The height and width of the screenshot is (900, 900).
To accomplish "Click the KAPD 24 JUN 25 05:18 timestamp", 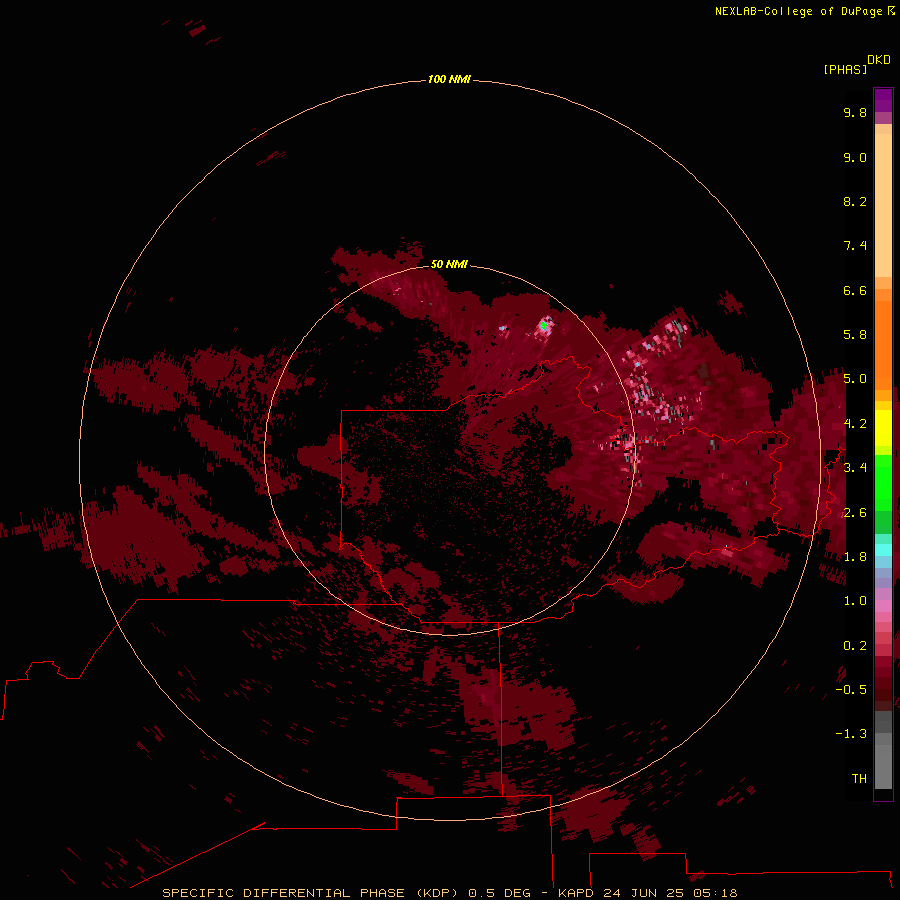I will tap(647, 893).
